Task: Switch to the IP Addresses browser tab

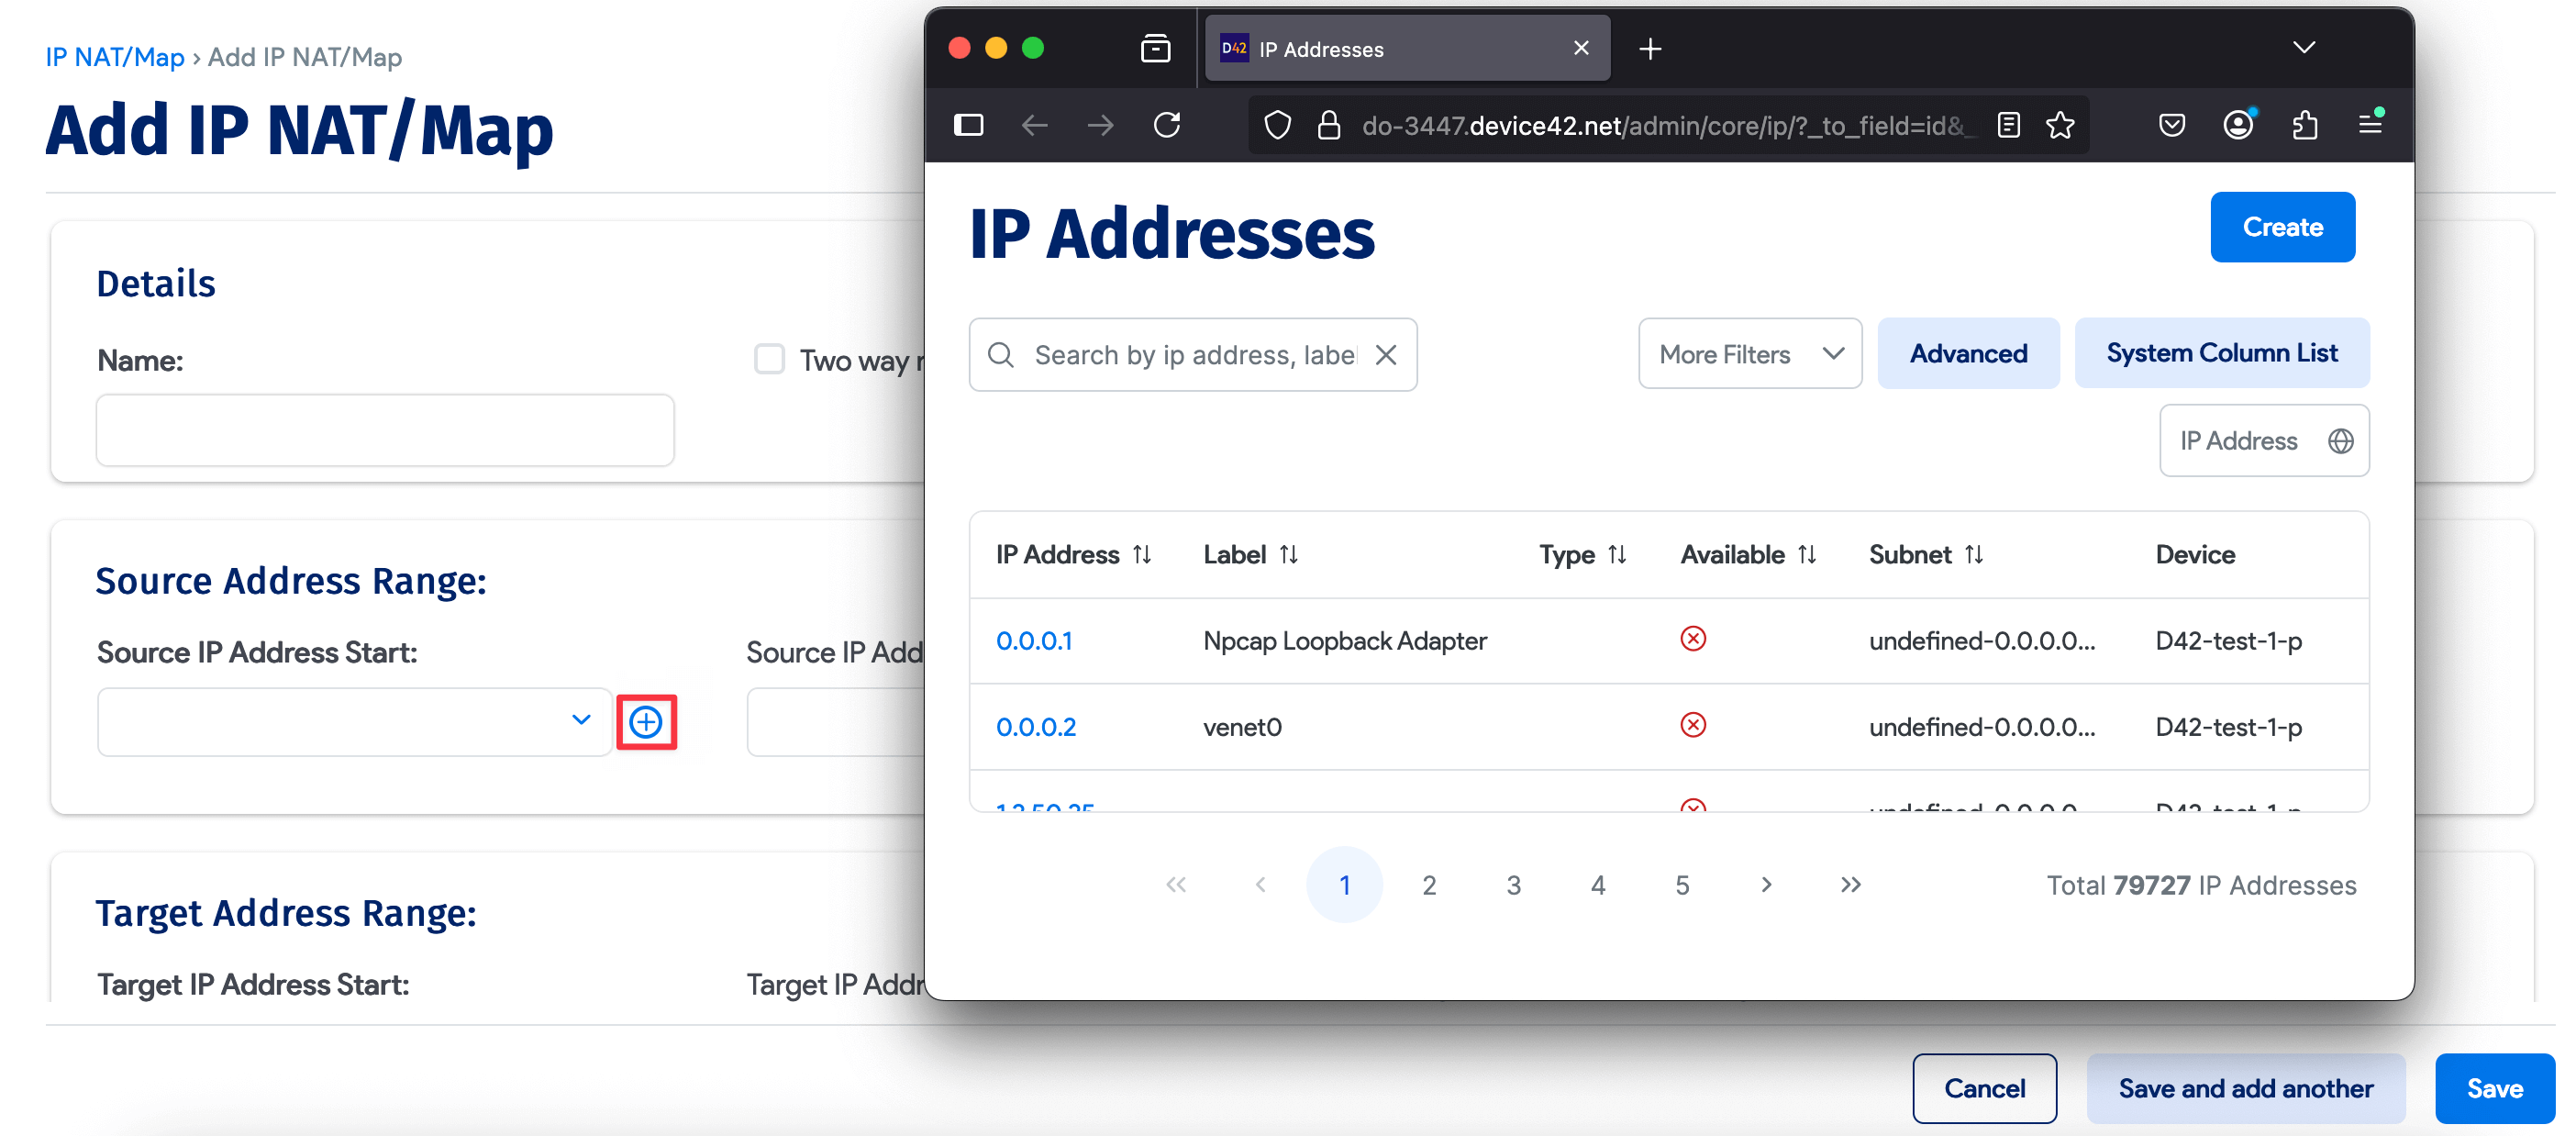Action: [1321, 48]
